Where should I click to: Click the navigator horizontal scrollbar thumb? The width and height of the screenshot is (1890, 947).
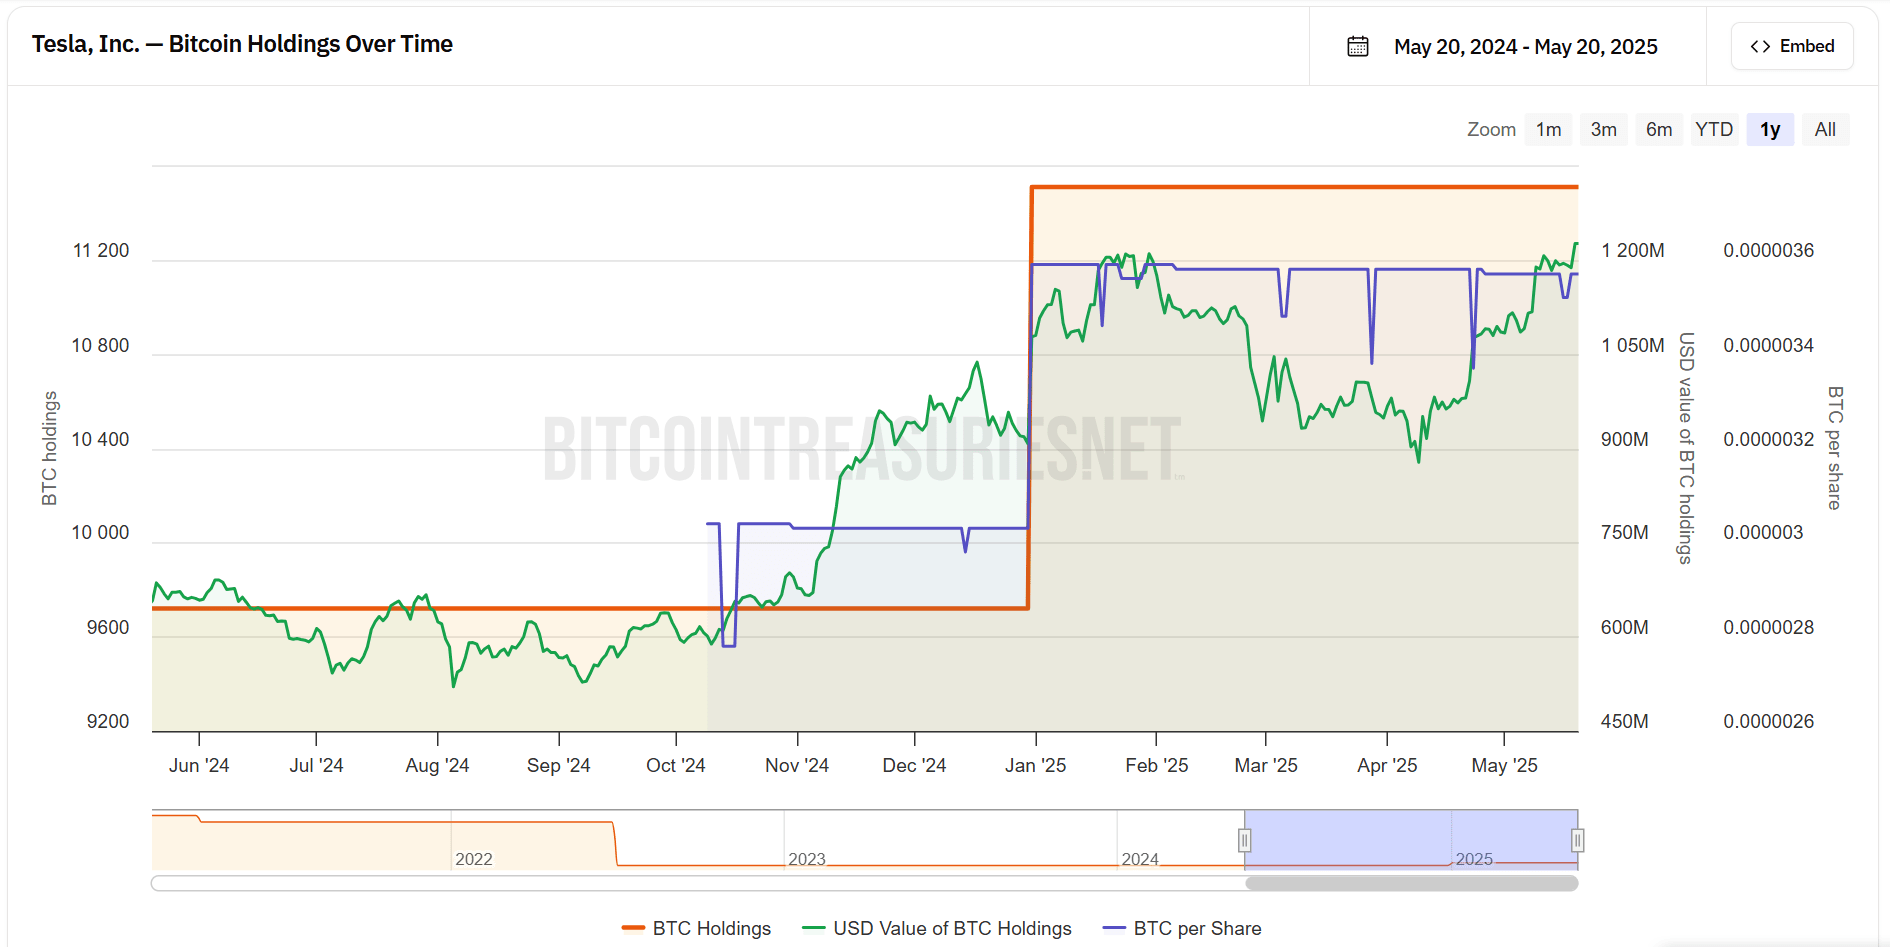[x=1411, y=883]
